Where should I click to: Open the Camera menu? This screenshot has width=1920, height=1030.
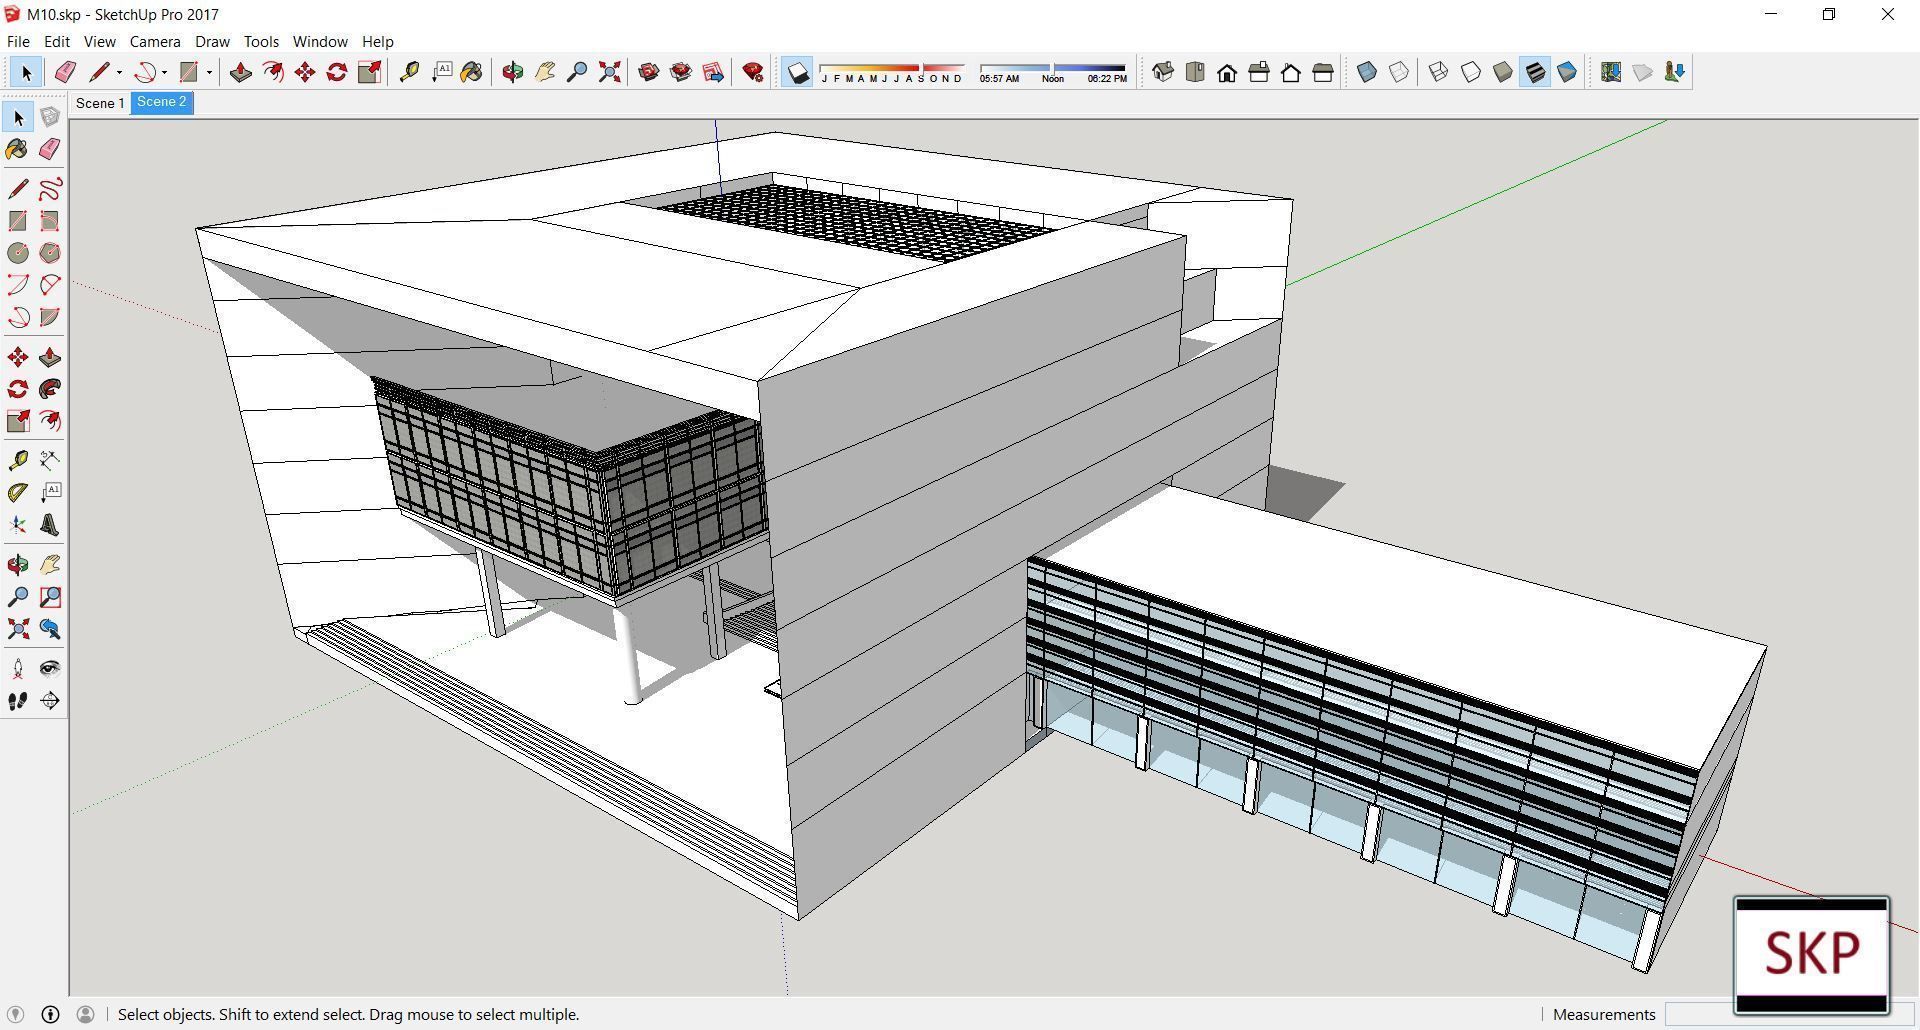(154, 41)
